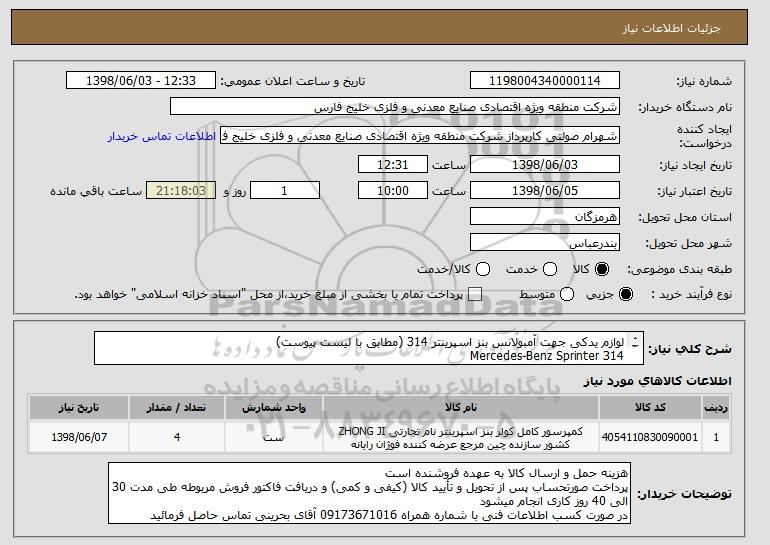The height and width of the screenshot is (545, 770).
Task: Select the کالا/خدمت radio button
Action: [483, 269]
